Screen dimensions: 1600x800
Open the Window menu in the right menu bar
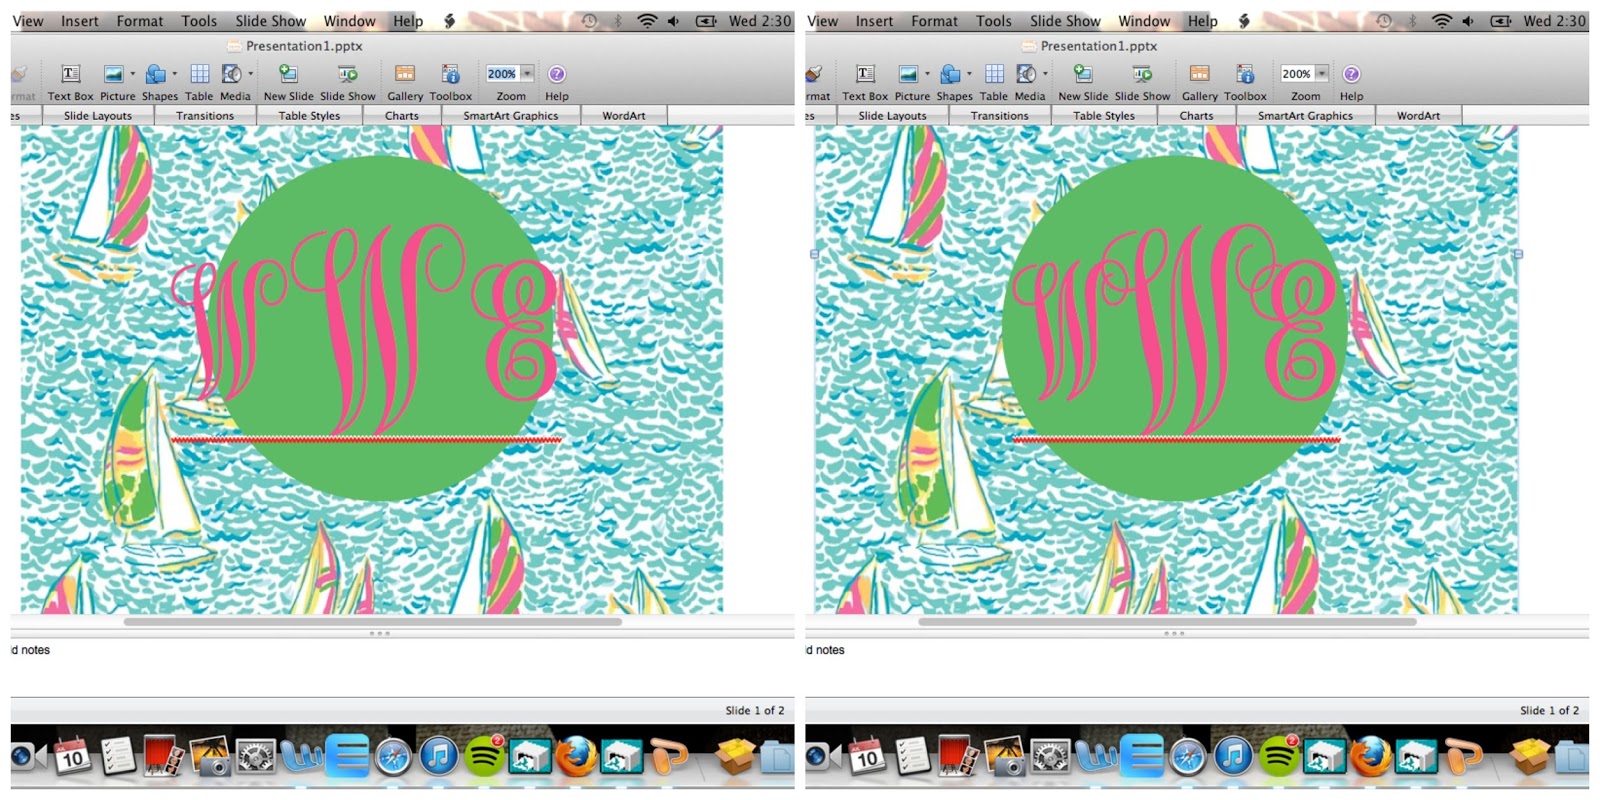pos(1144,21)
